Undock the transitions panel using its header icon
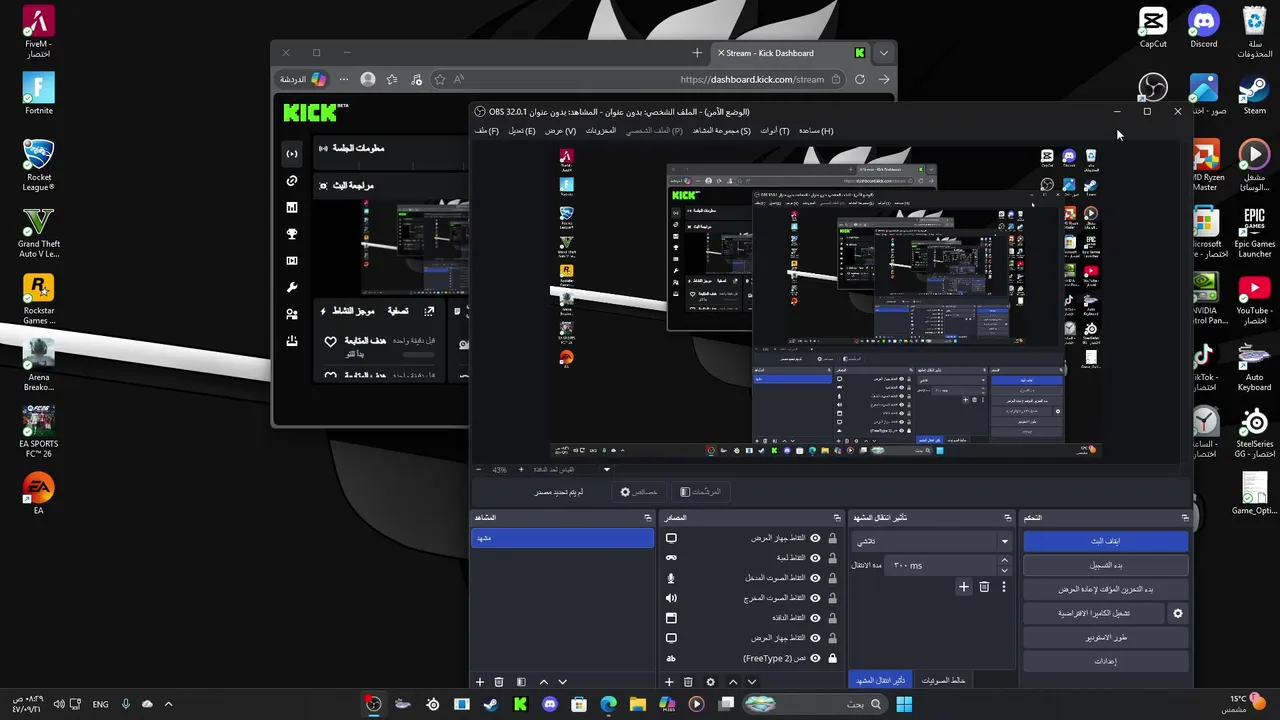Viewport: 1280px width, 720px height. 1007,518
